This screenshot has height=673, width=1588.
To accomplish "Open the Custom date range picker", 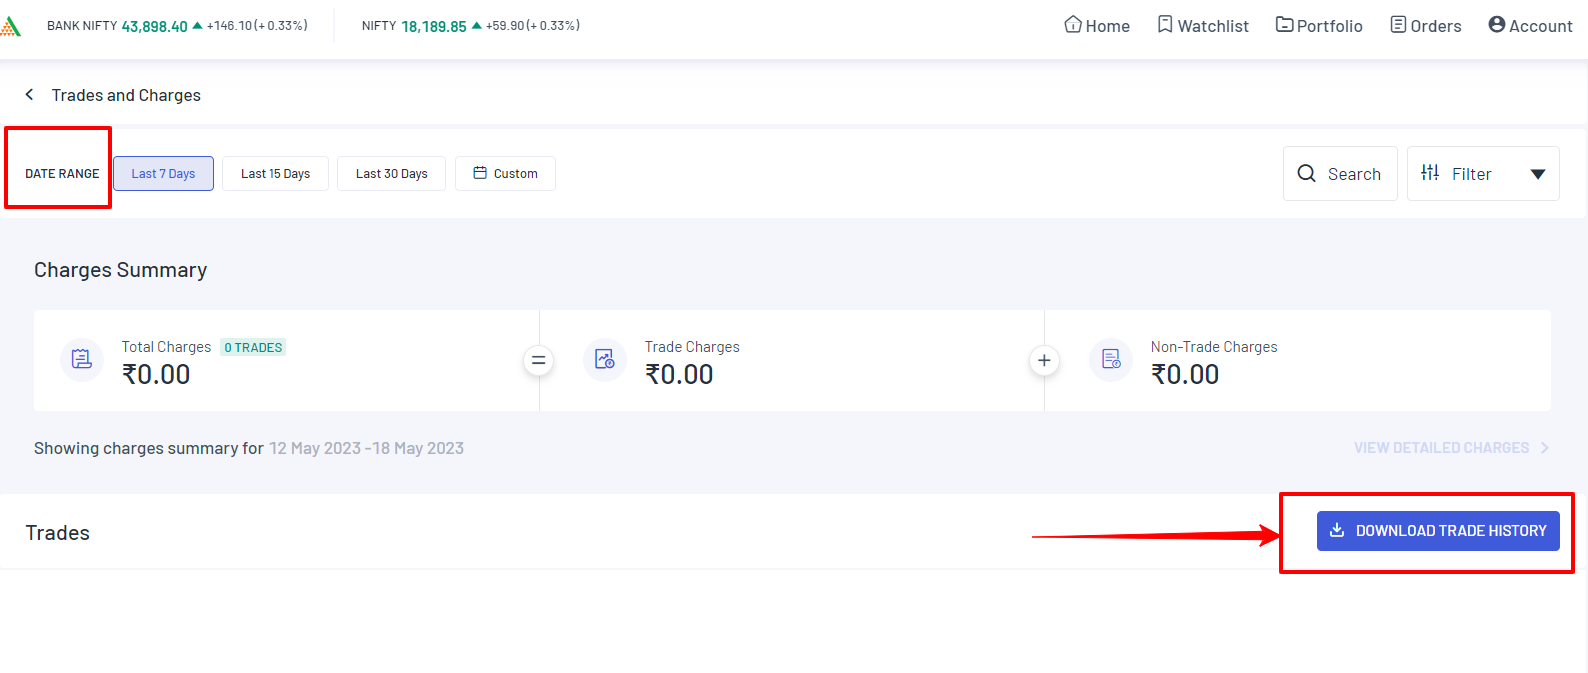I will pos(505,174).
